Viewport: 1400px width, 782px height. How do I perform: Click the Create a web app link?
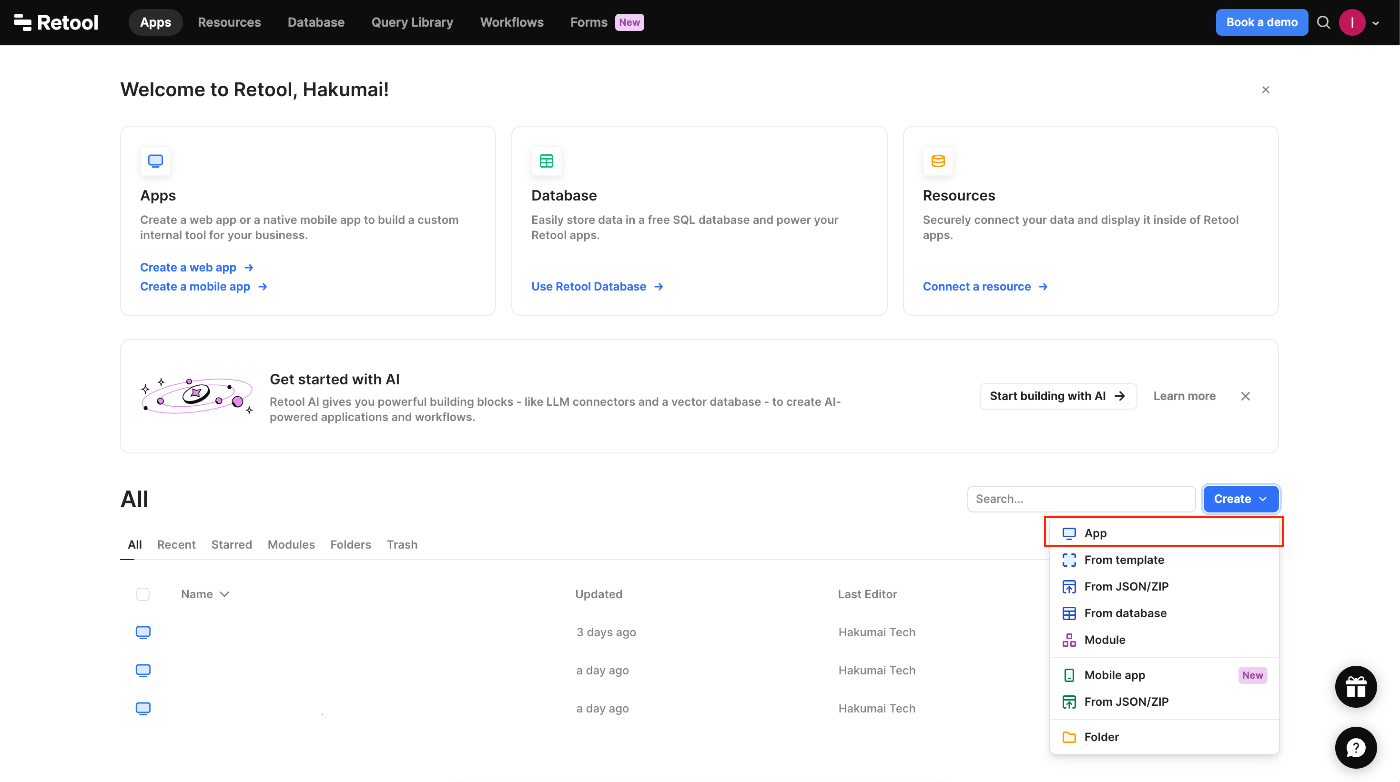197,267
